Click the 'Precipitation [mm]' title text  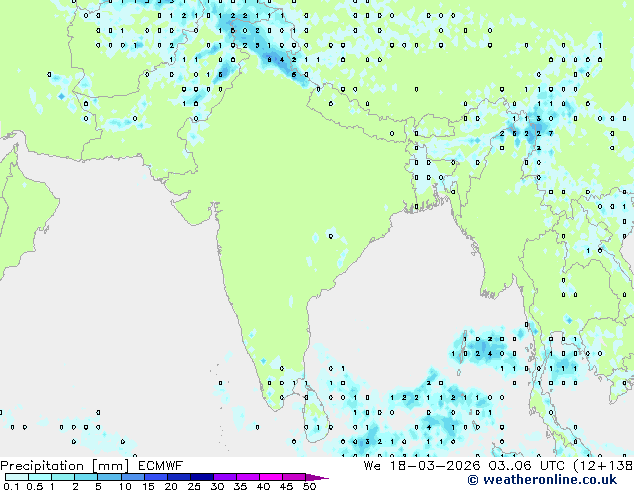pyautogui.click(x=64, y=466)
